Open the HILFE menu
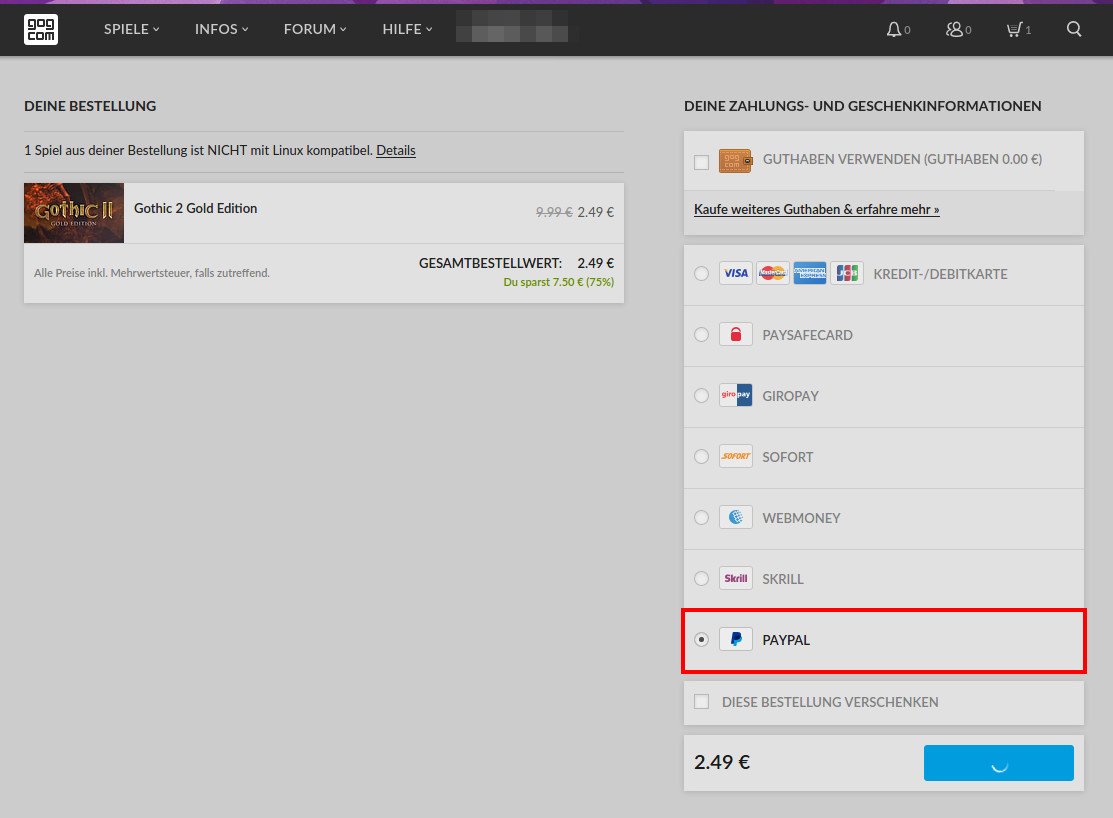This screenshot has height=818, width=1113. 407,29
